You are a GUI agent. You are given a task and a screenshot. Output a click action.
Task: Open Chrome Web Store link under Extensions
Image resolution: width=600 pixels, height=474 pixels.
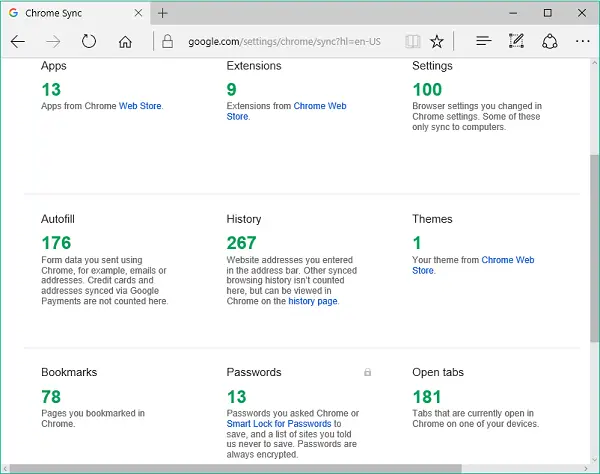320,106
